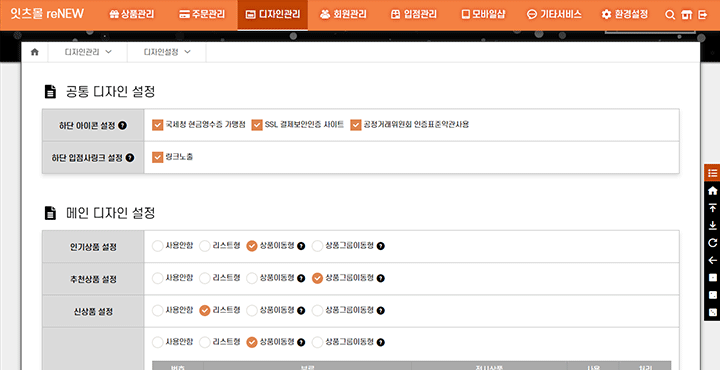This screenshot has width=720, height=370.
Task: Toggle the 링크노출 checkbox
Action: pyautogui.click(x=158, y=157)
